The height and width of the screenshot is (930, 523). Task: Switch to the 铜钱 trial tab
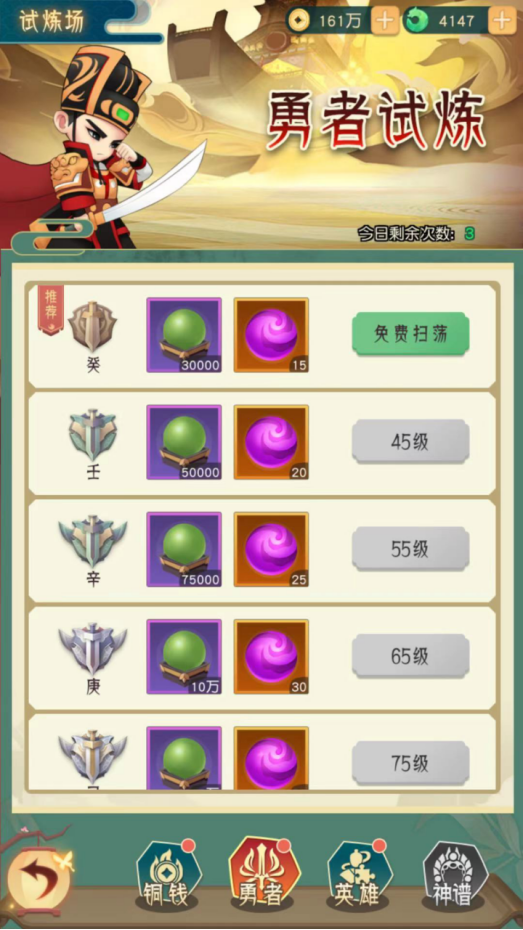pyautogui.click(x=169, y=875)
